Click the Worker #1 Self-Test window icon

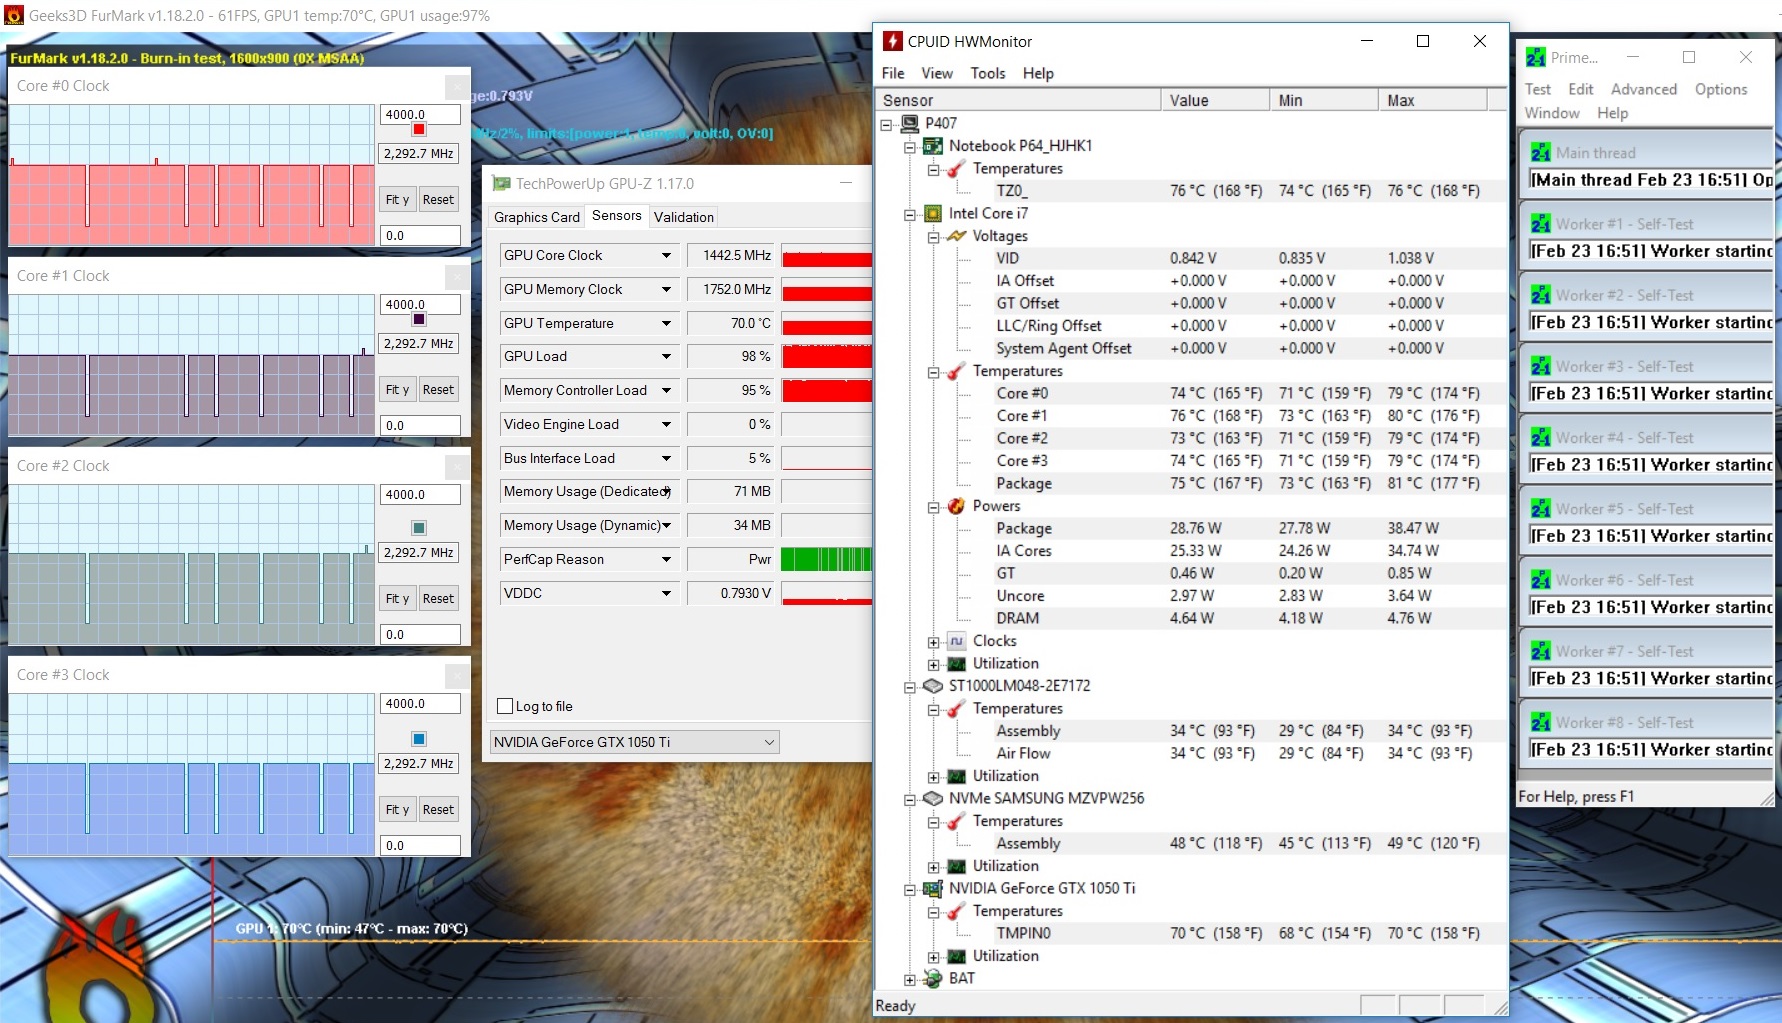[1541, 224]
